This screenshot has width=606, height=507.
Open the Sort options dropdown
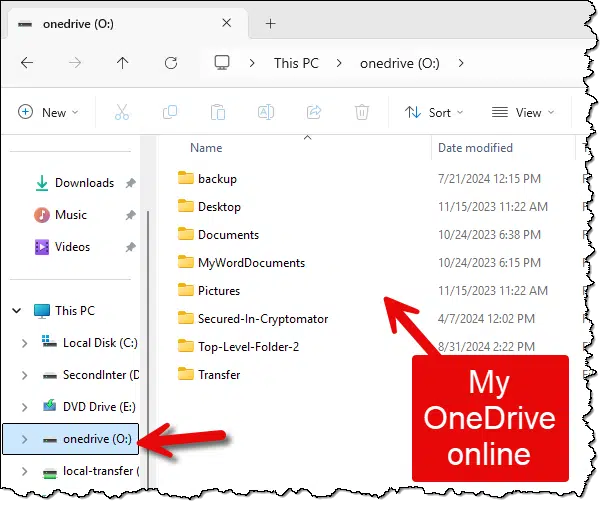[434, 112]
